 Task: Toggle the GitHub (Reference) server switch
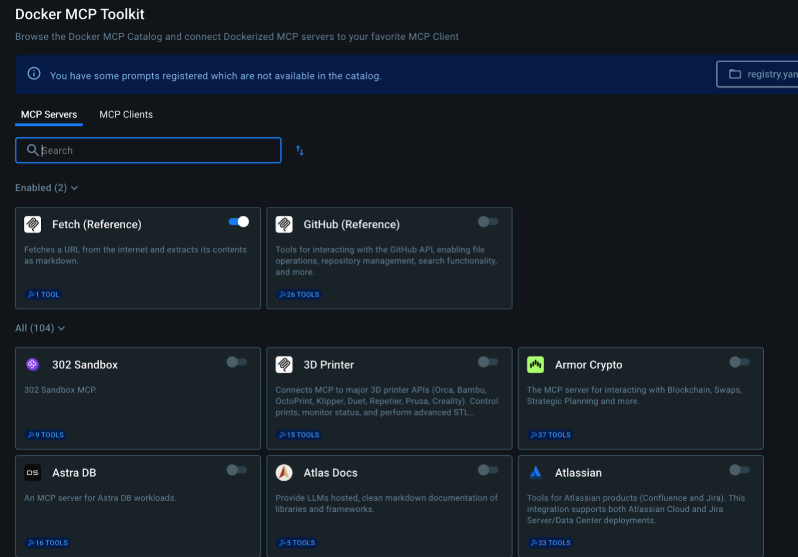point(488,222)
